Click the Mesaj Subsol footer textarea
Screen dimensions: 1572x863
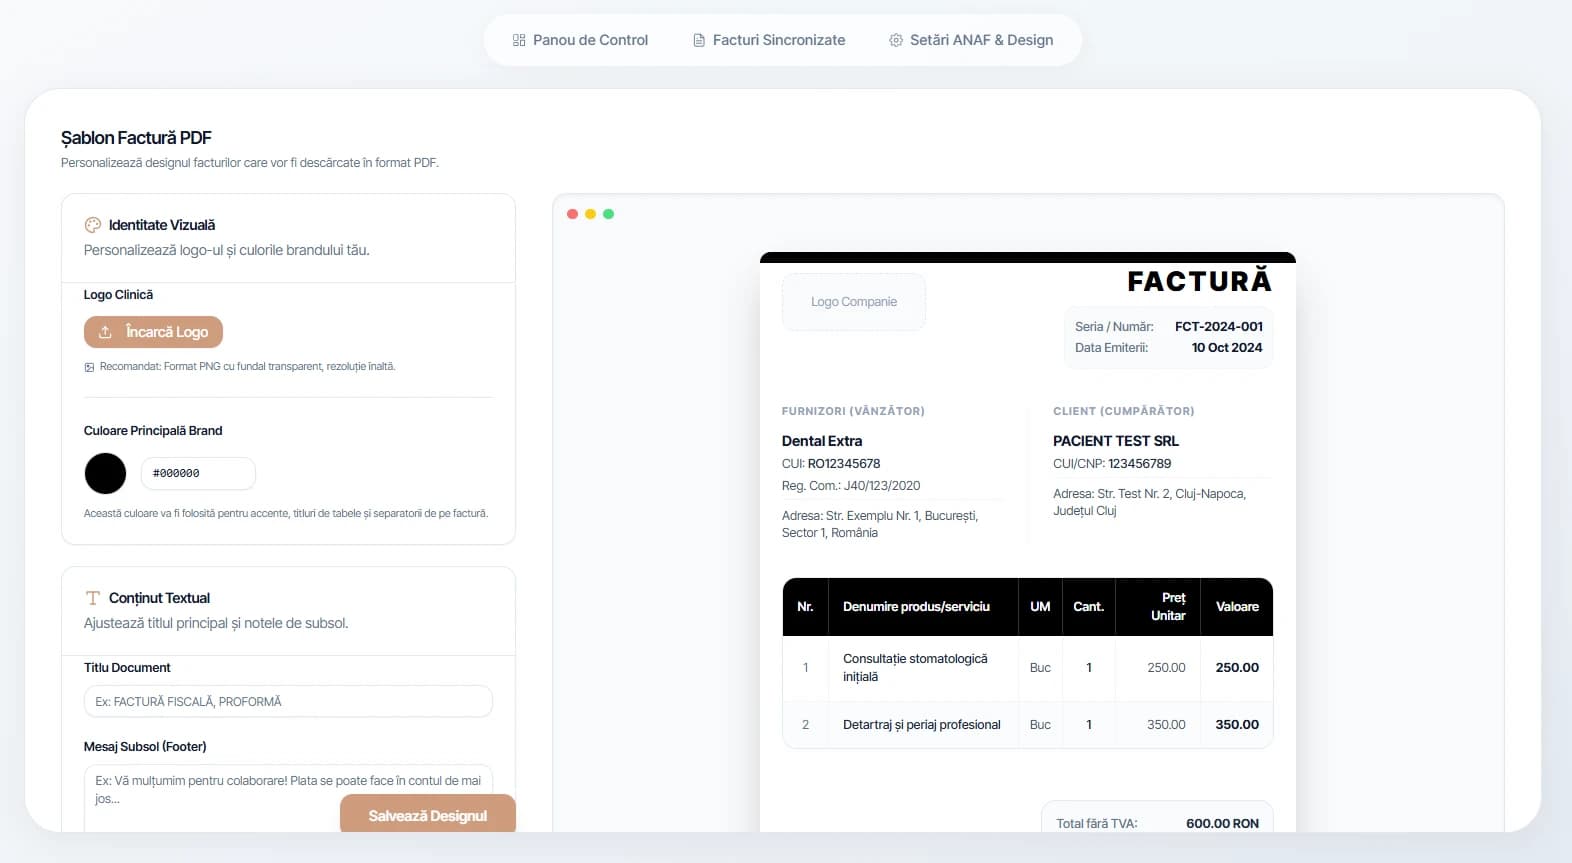[x=288, y=798]
